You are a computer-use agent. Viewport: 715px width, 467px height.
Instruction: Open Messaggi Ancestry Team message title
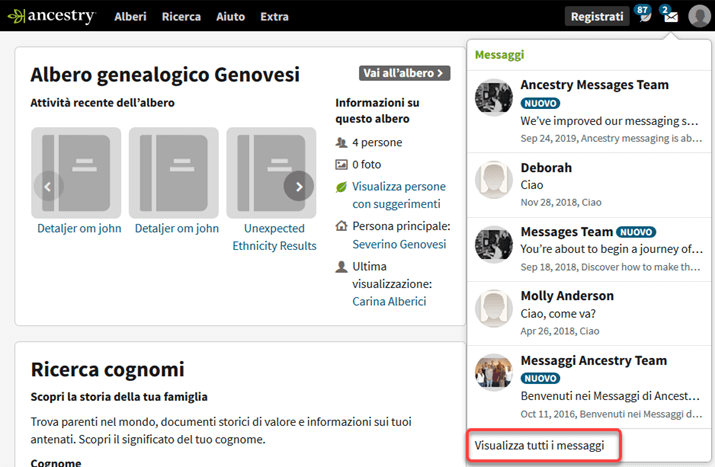pos(594,361)
